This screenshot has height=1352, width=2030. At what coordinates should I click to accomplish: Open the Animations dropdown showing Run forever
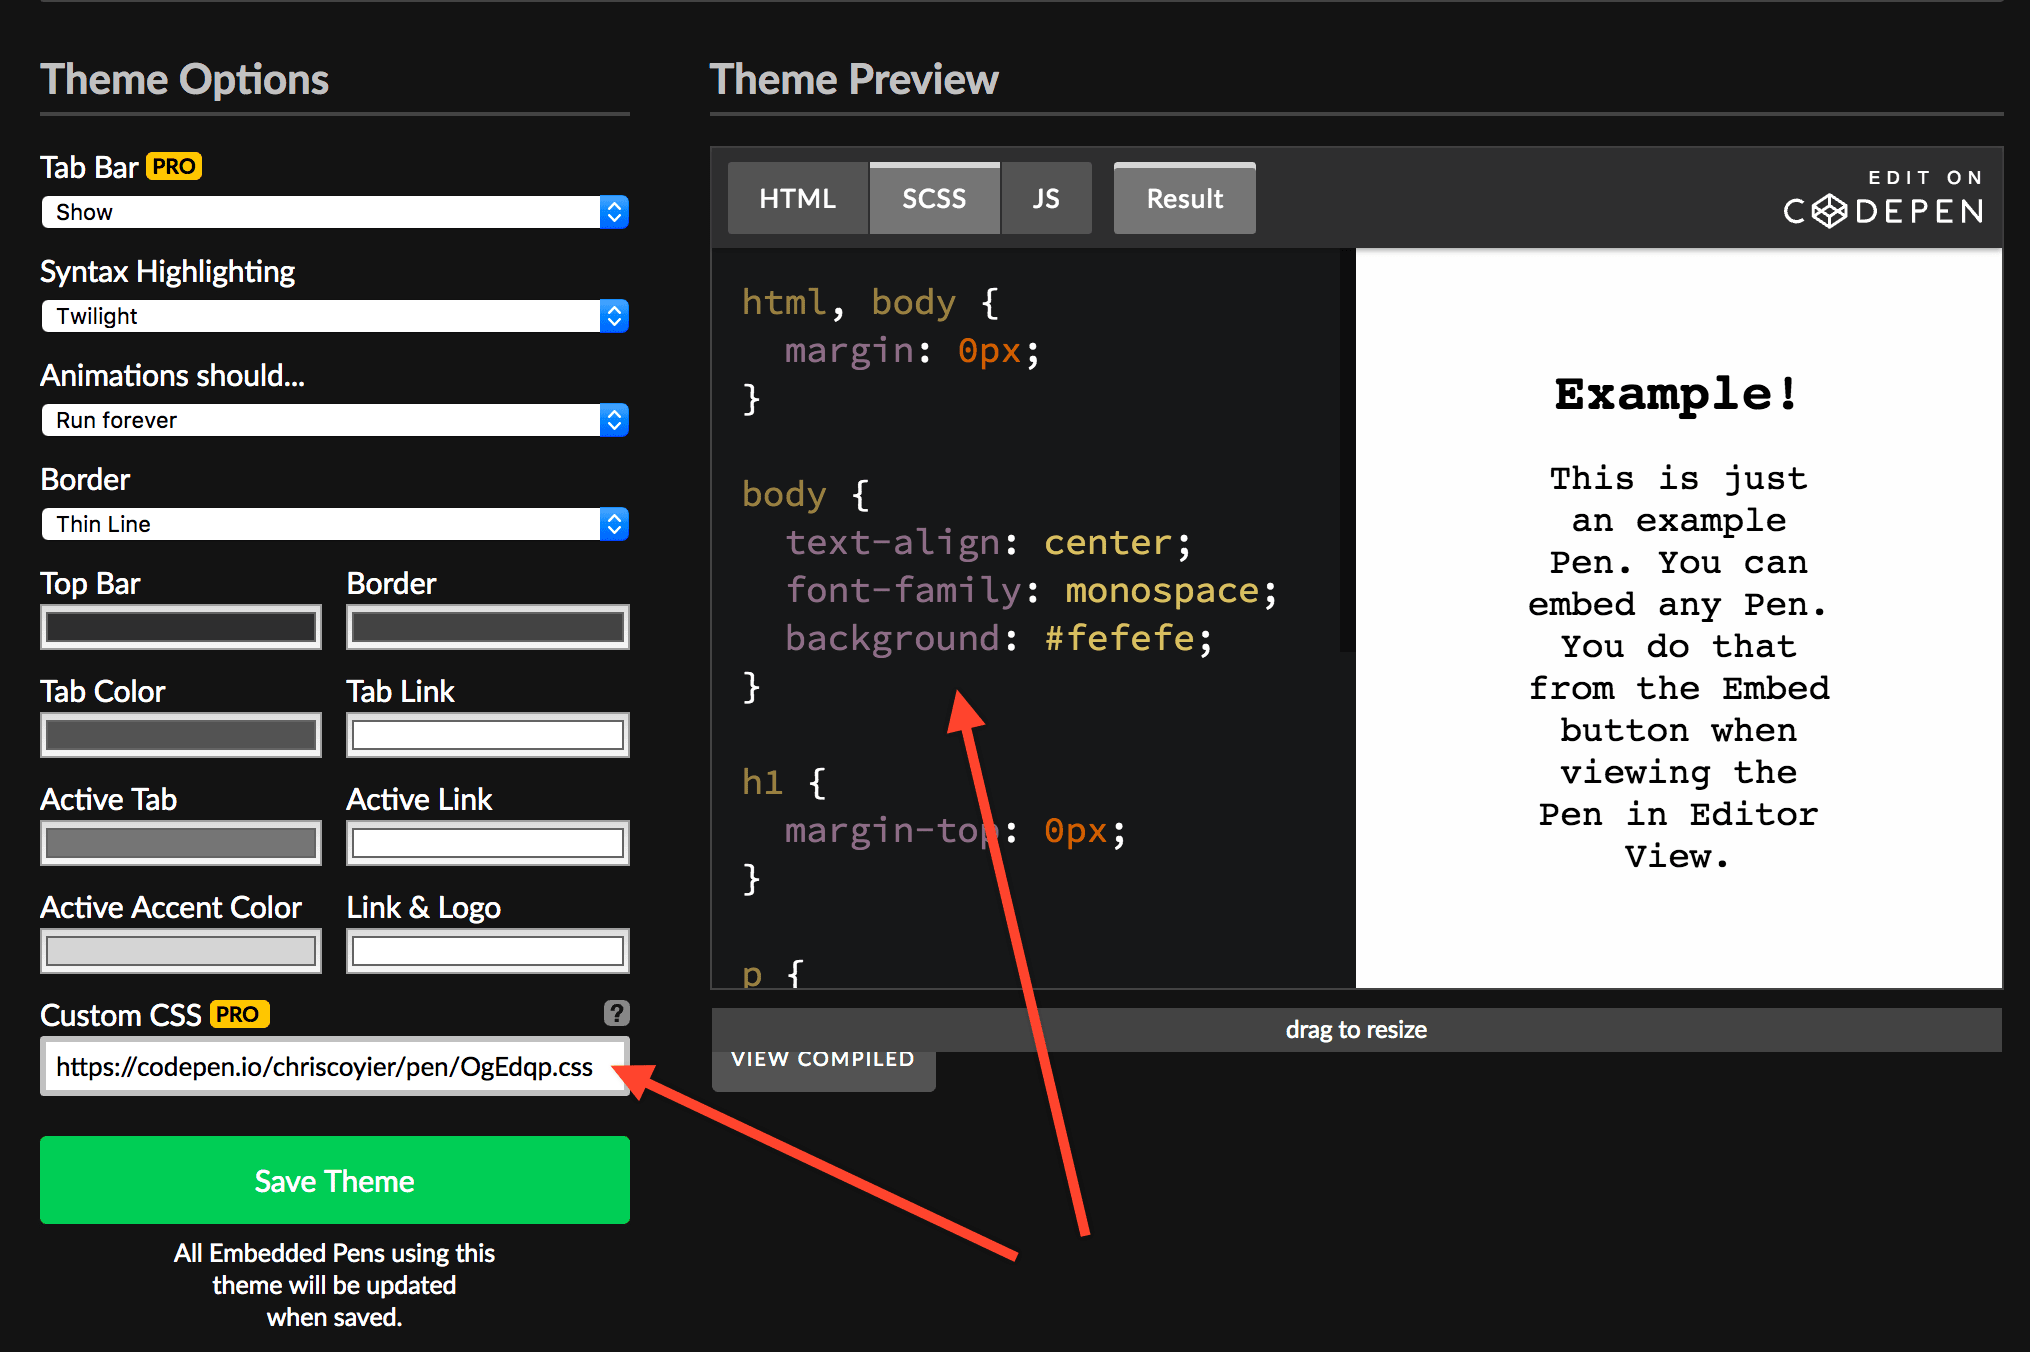click(x=335, y=420)
